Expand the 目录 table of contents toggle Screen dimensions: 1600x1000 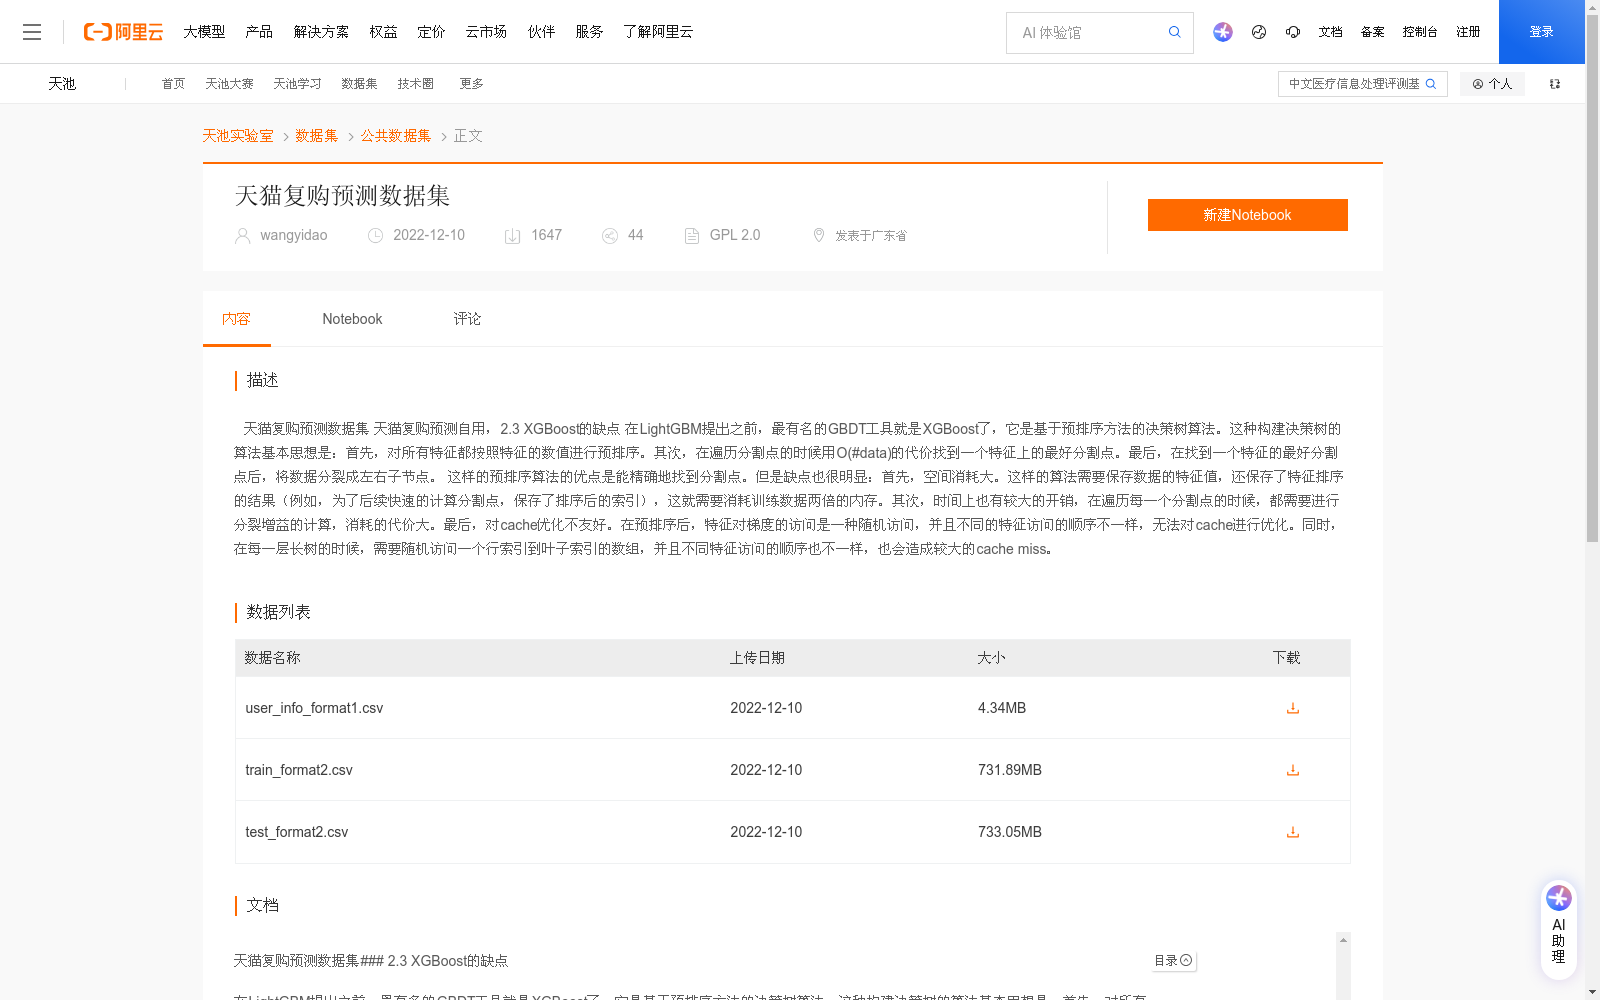point(1174,960)
